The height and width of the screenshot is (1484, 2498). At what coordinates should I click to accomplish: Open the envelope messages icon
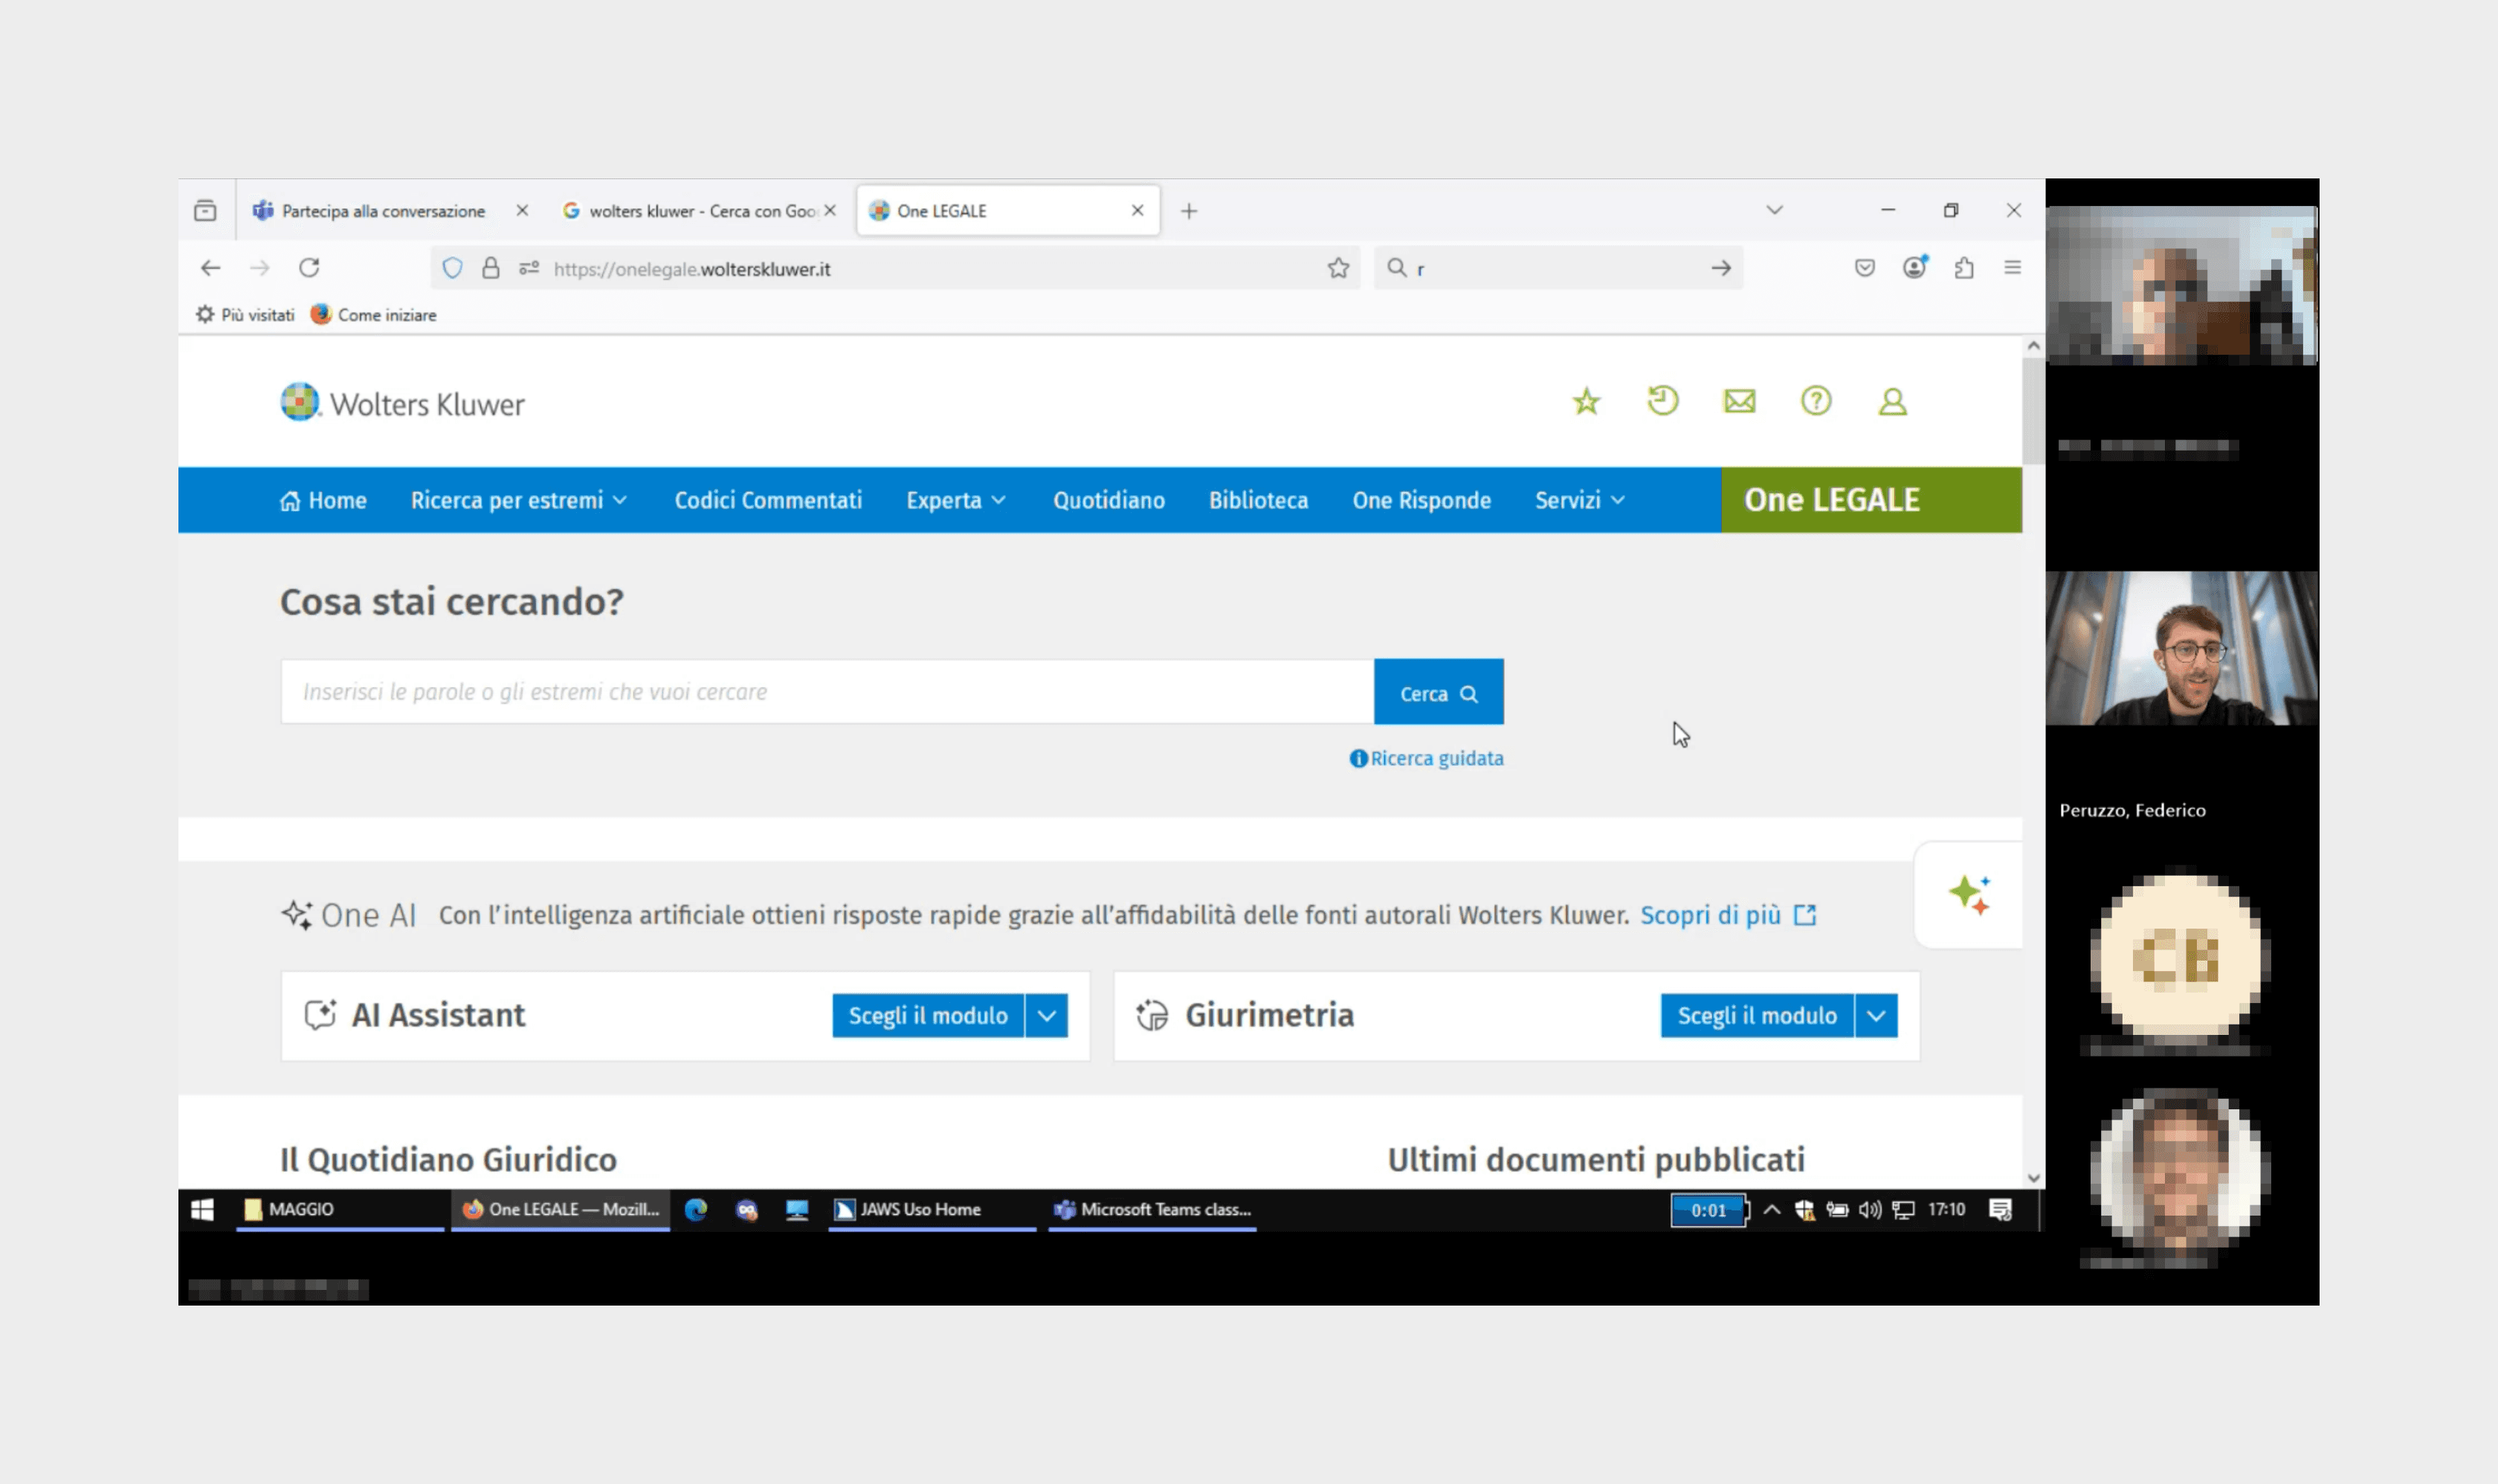[1739, 401]
